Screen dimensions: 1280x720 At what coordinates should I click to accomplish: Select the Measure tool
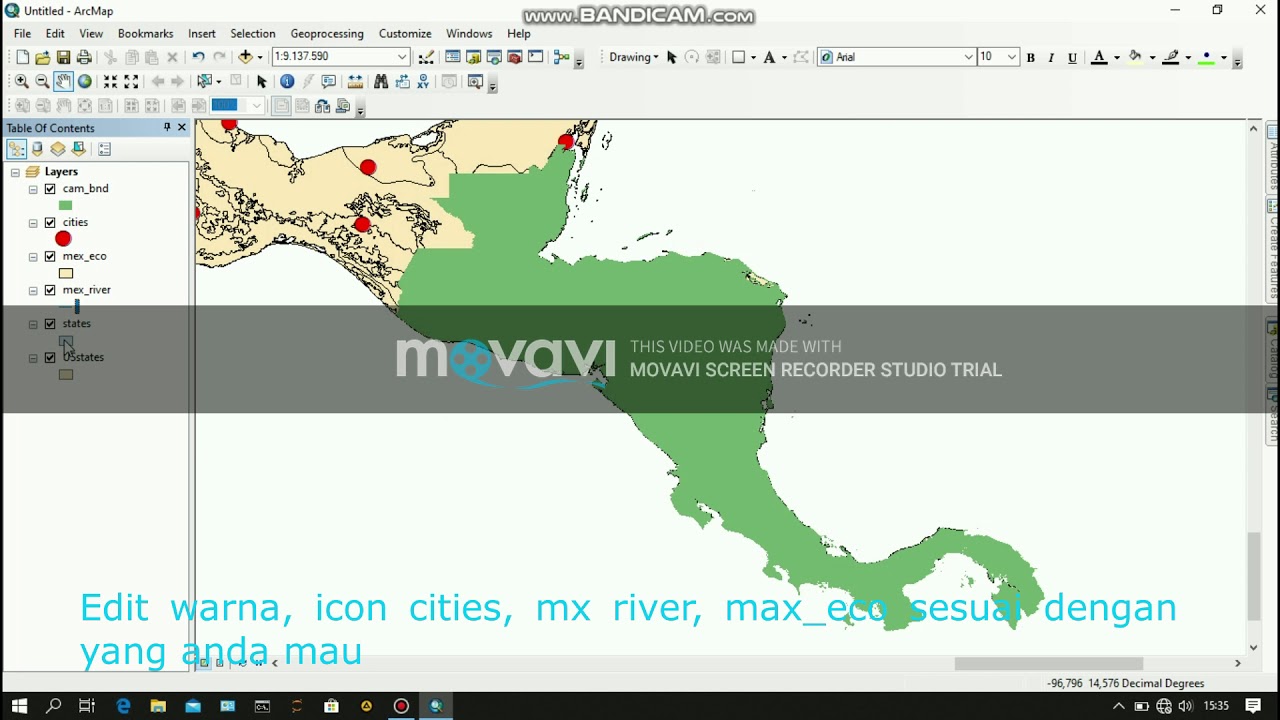[355, 81]
